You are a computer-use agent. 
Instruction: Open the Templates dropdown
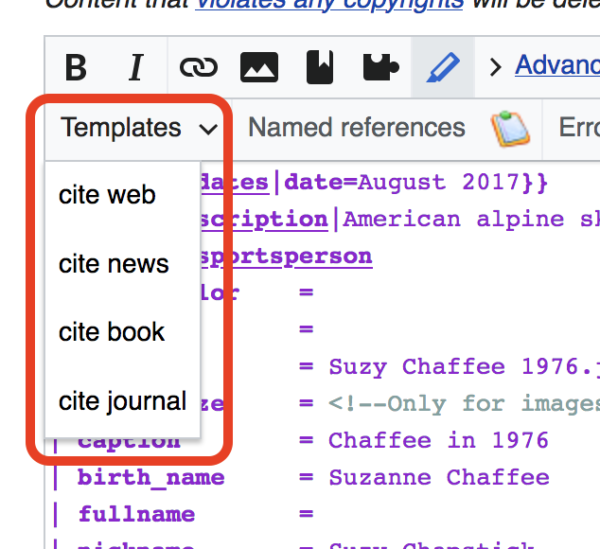point(139,128)
